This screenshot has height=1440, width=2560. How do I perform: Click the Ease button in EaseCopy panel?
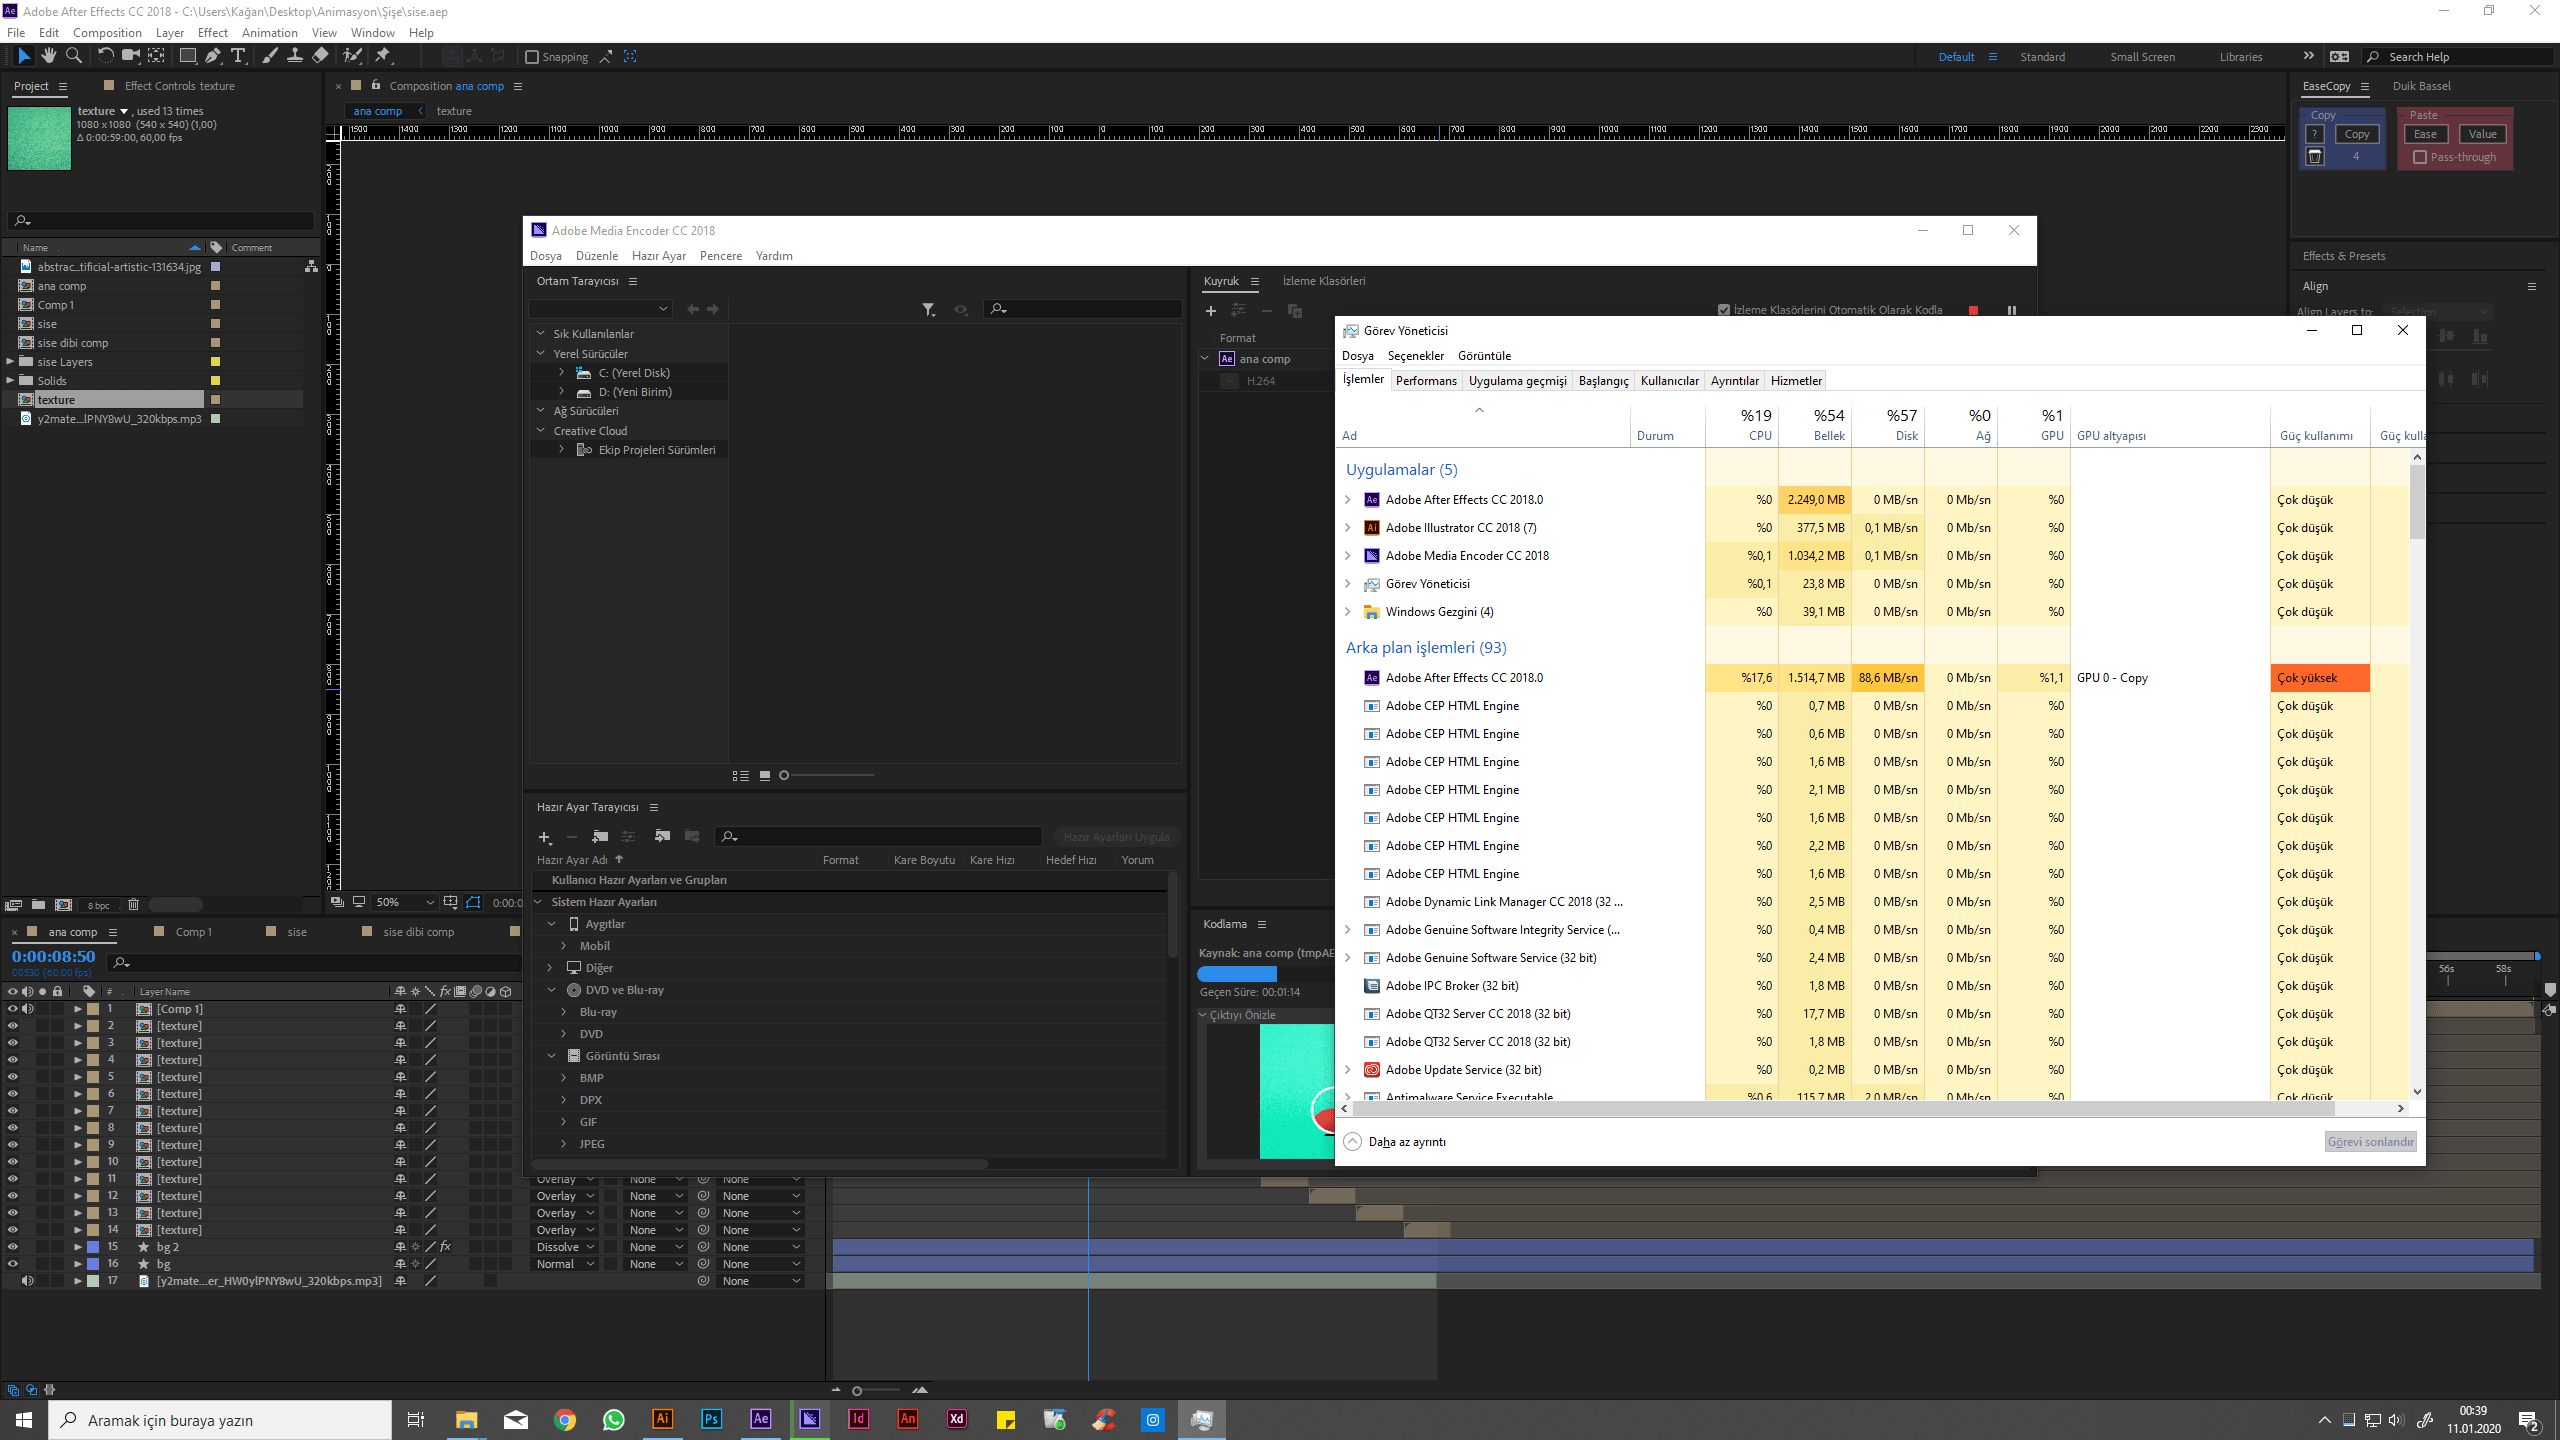click(2425, 134)
